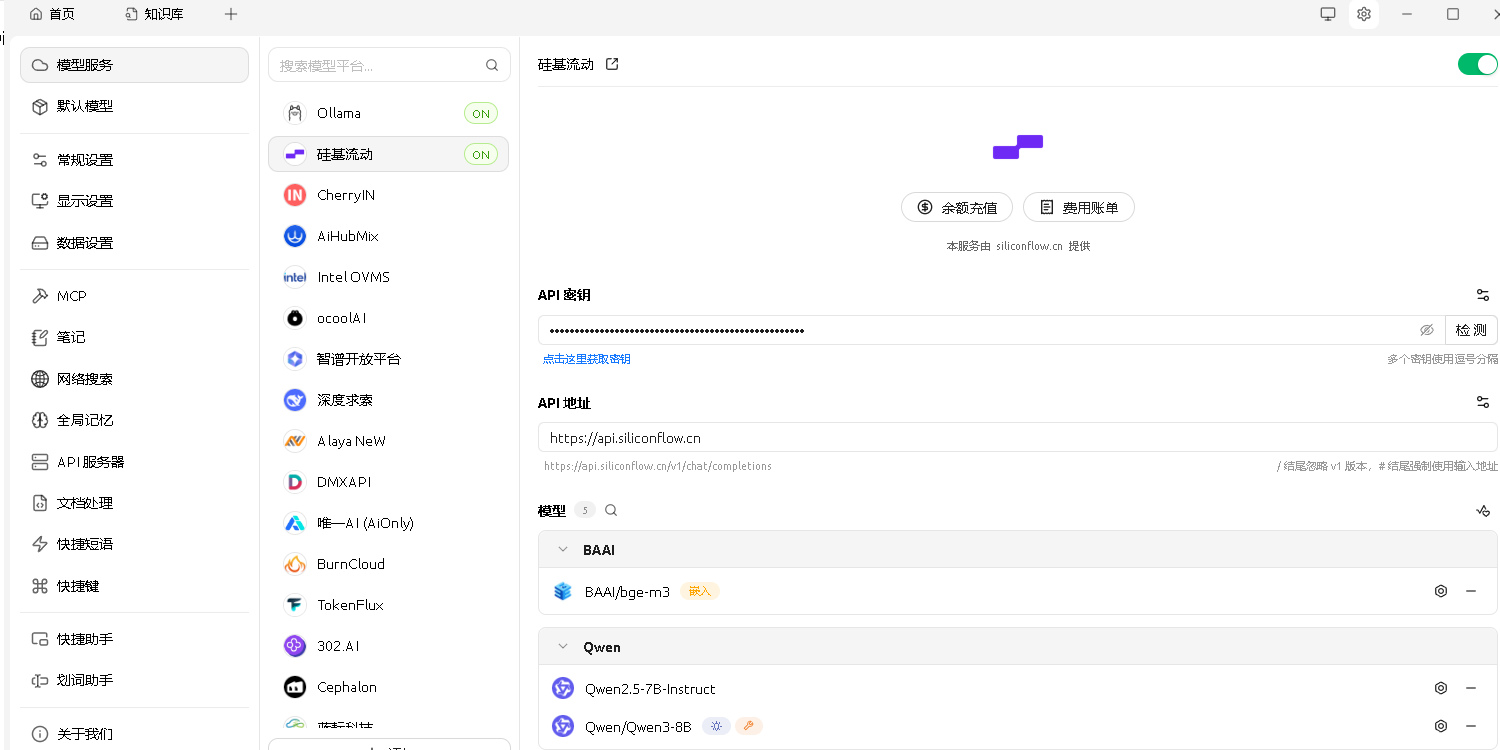This screenshot has height=750, width=1500.
Task: Click the API服务器 server icon
Action: (x=40, y=462)
